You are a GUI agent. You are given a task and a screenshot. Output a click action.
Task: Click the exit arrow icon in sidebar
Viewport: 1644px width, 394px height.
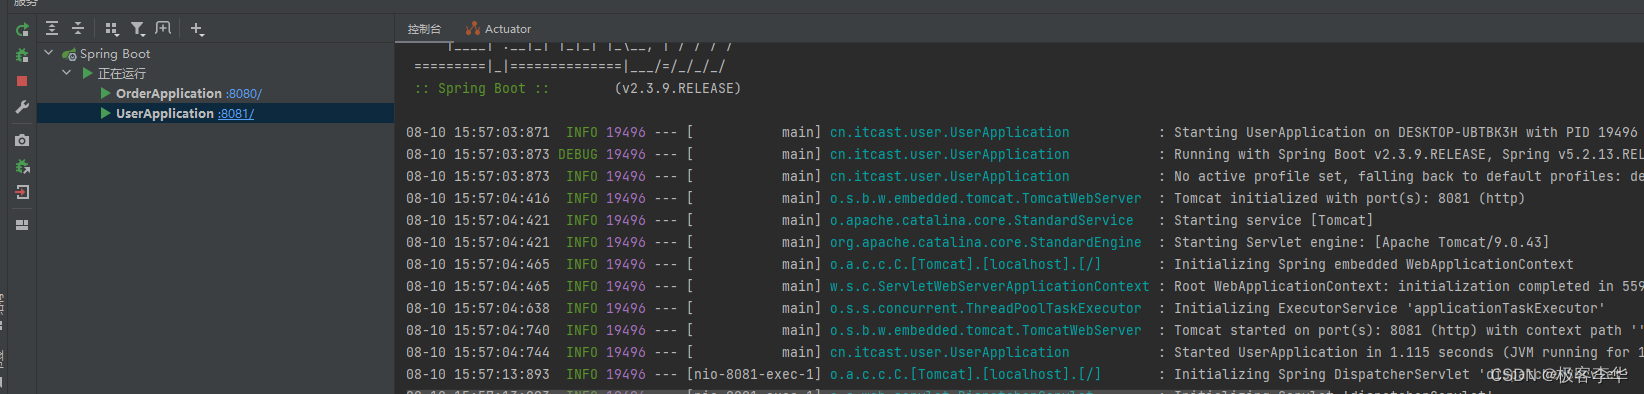tap(22, 192)
